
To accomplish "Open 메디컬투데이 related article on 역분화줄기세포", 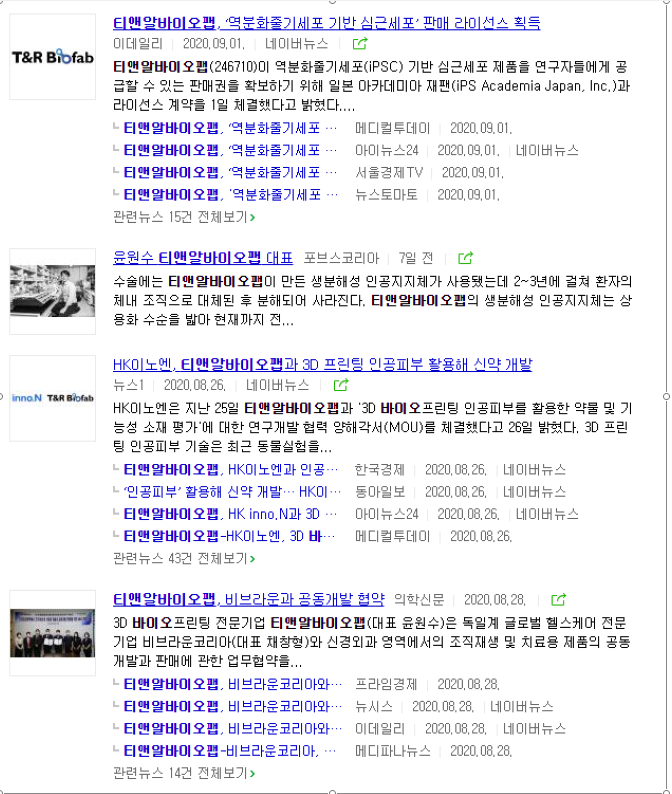I will 230,129.
